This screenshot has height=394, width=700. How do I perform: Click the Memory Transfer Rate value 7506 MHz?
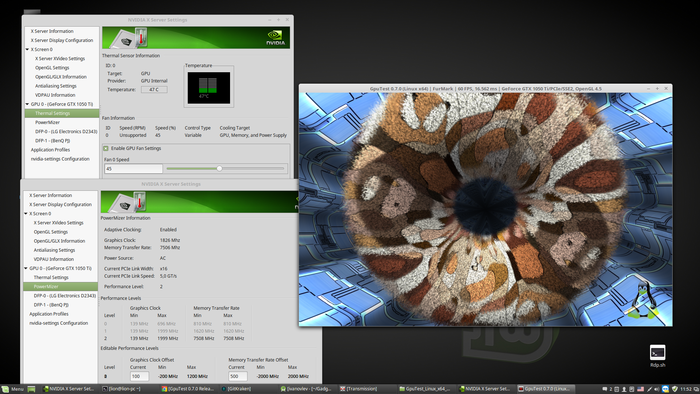[170, 247]
